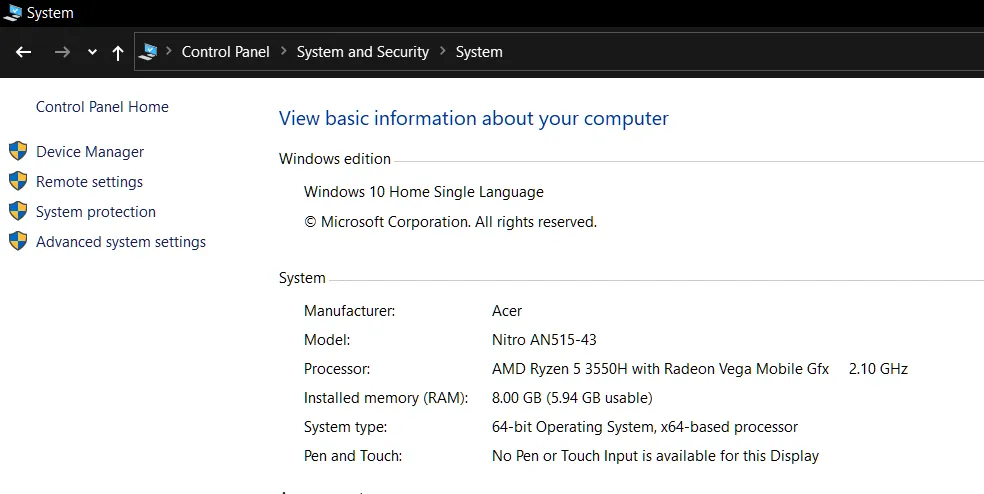
Task: Click the shield icon beside Remote settings
Action: [18, 181]
